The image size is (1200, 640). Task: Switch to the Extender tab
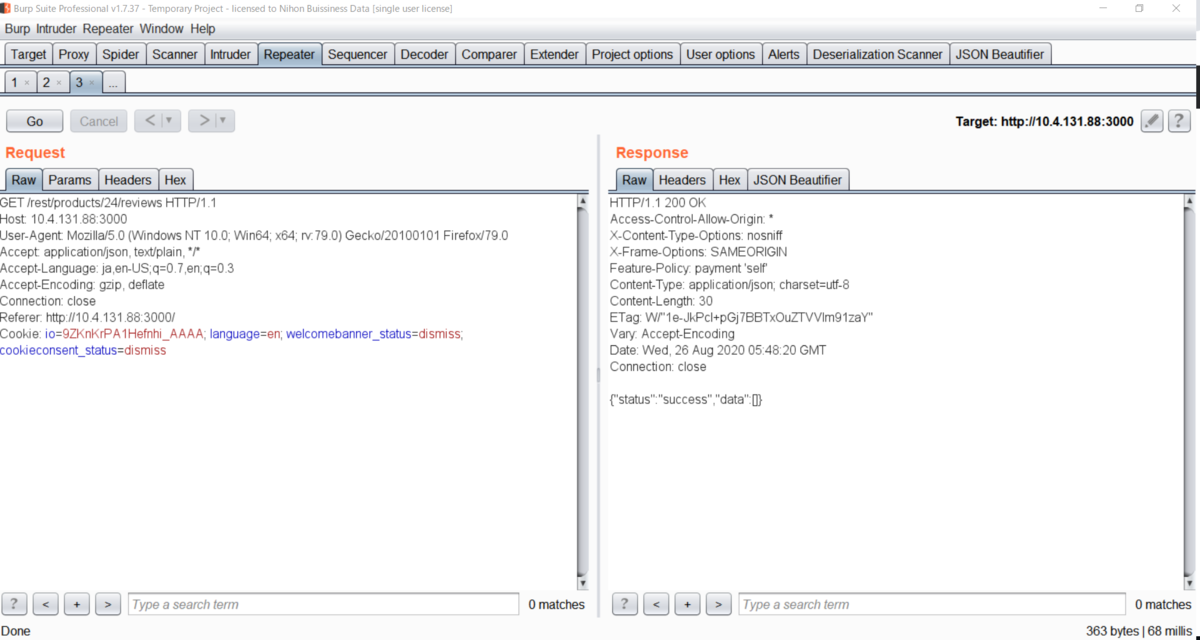pyautogui.click(x=554, y=54)
